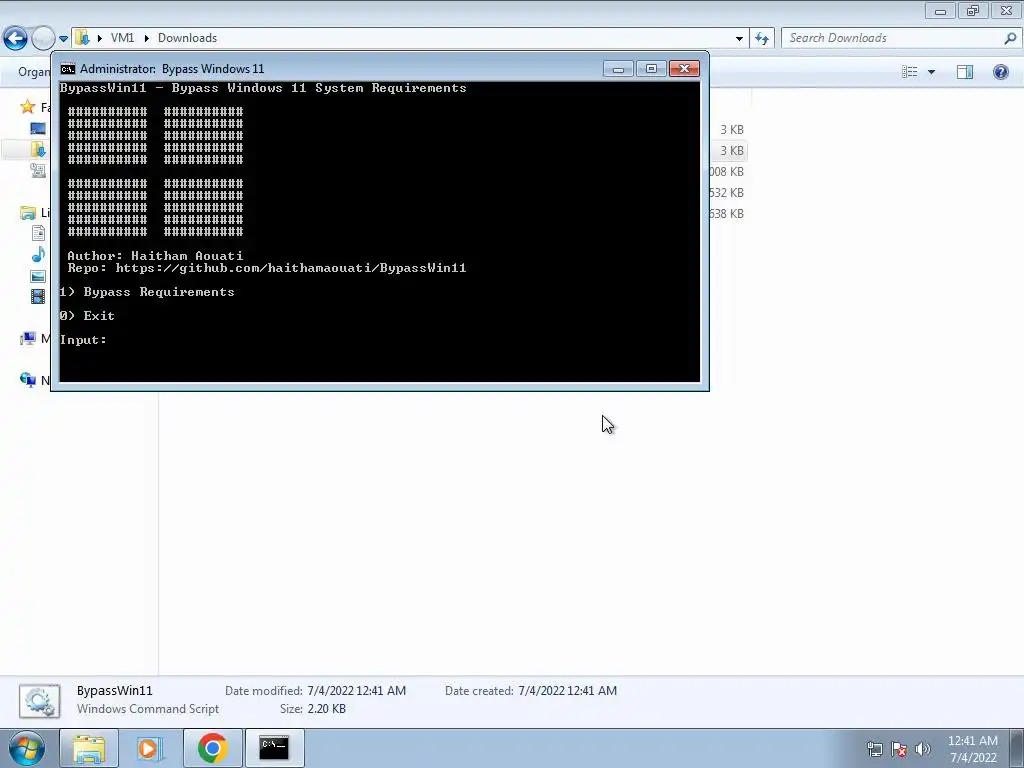Close the Bypass Windows 11 console

click(x=684, y=69)
